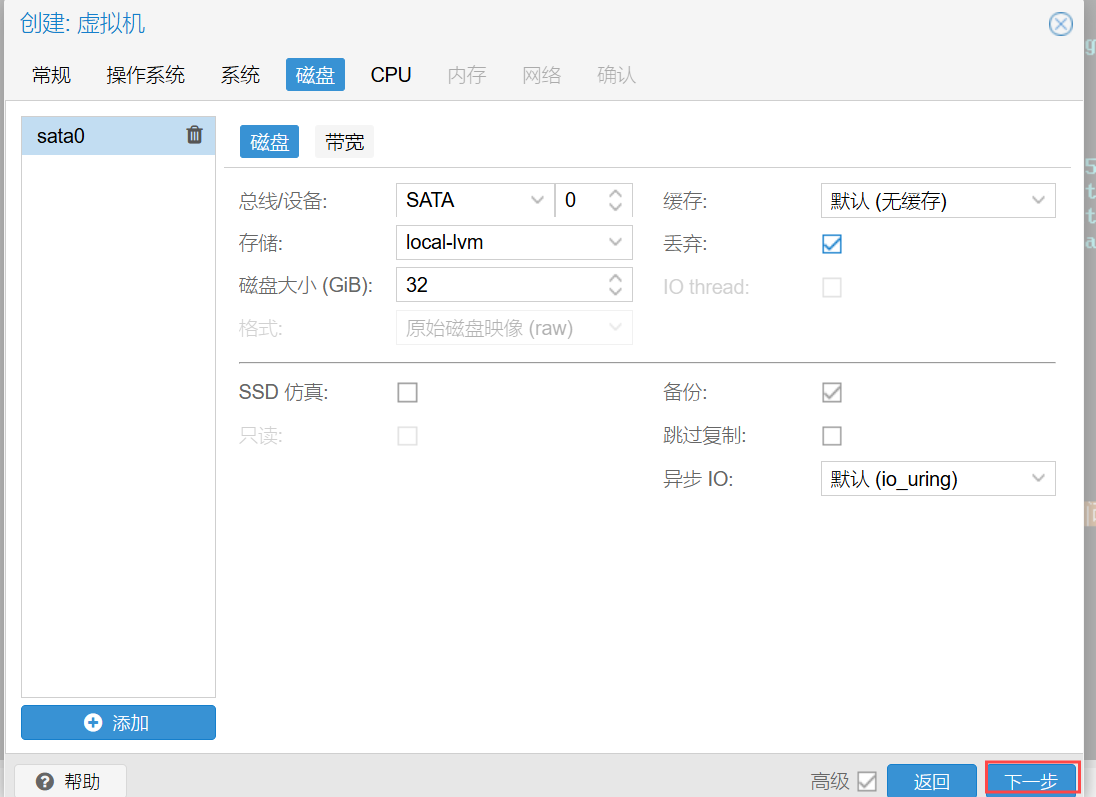The height and width of the screenshot is (797, 1096).
Task: Select sata0 in the disk list
Action: 118,136
